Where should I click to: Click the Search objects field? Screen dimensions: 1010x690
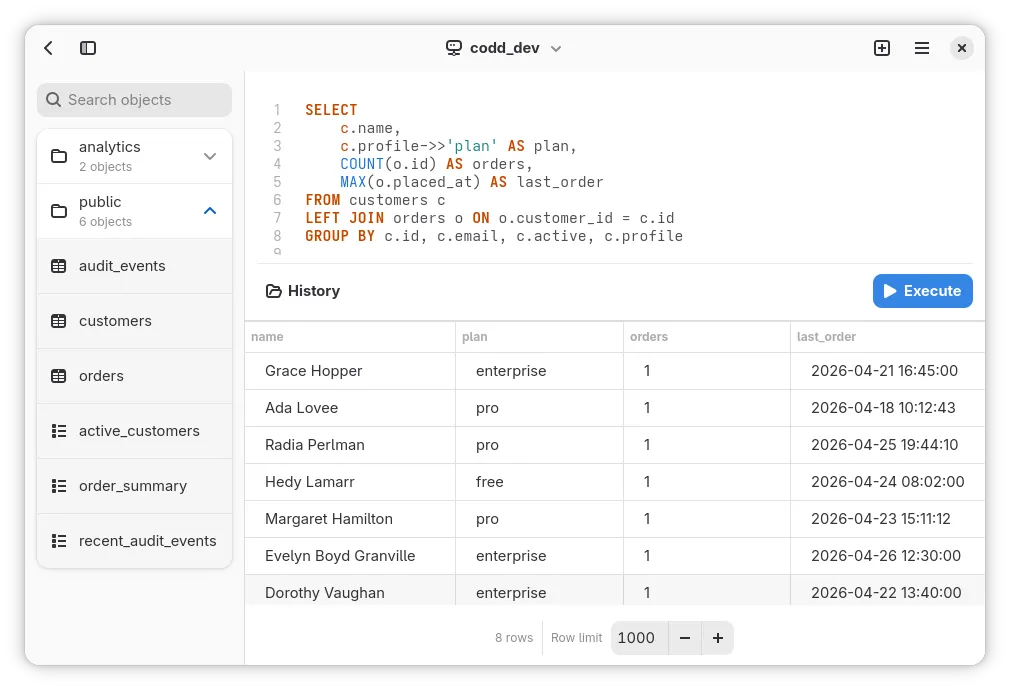coord(135,100)
